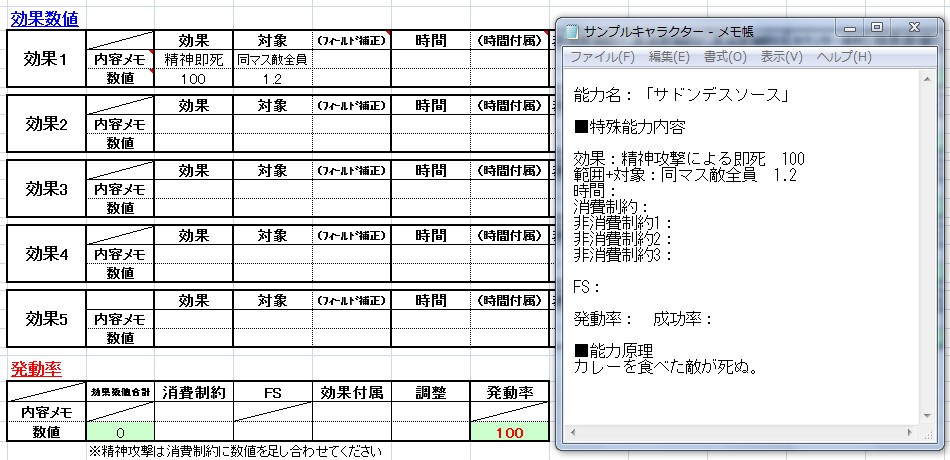
Task: Select the cell containing 1.2
Action: tap(272, 79)
